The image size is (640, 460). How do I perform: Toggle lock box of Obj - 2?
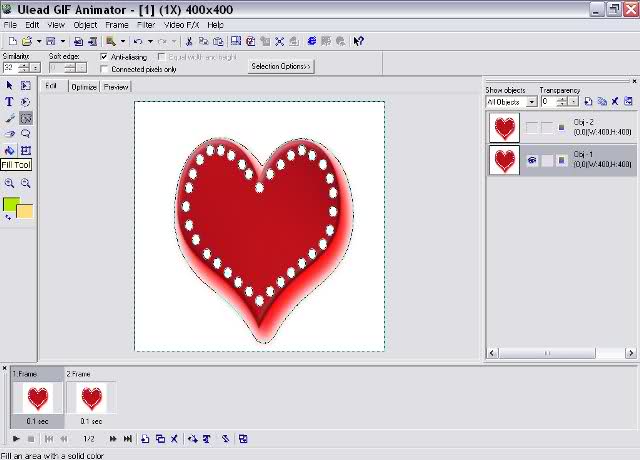point(547,128)
